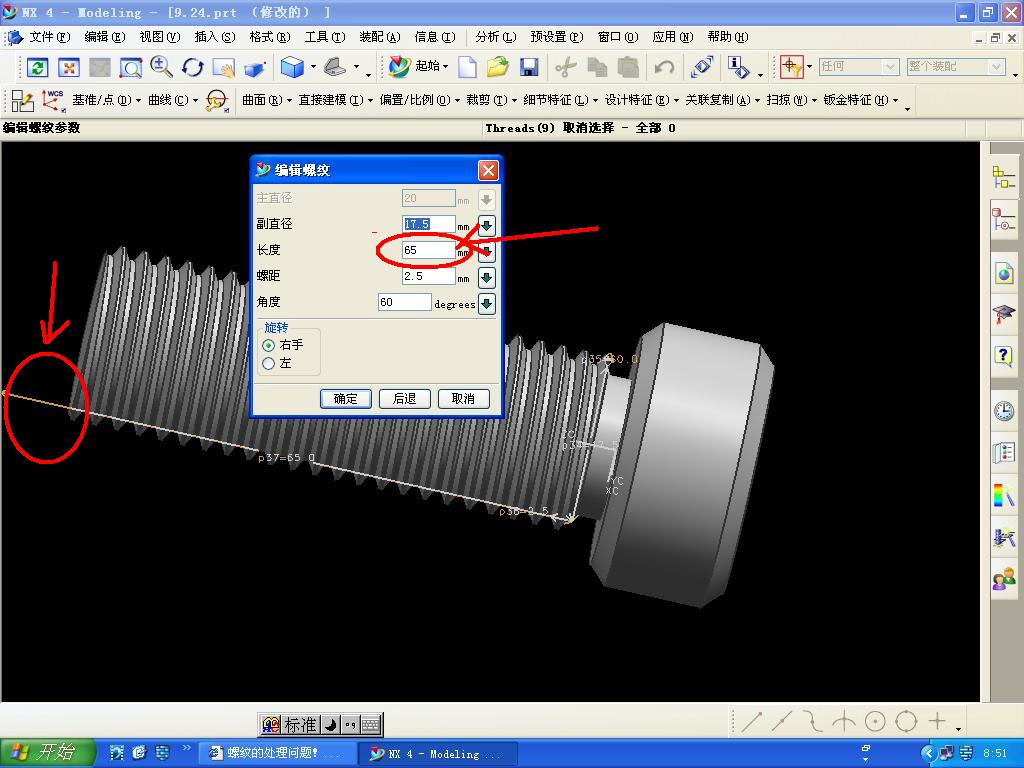Open the 分析 menu
The height and width of the screenshot is (768, 1024).
click(x=496, y=37)
